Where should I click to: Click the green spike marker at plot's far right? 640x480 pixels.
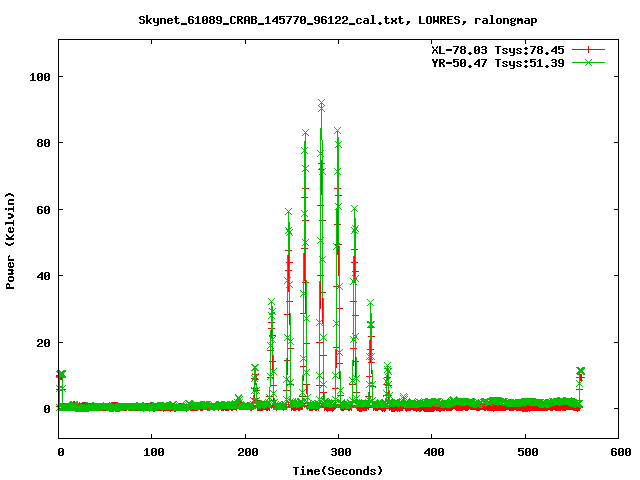point(580,371)
